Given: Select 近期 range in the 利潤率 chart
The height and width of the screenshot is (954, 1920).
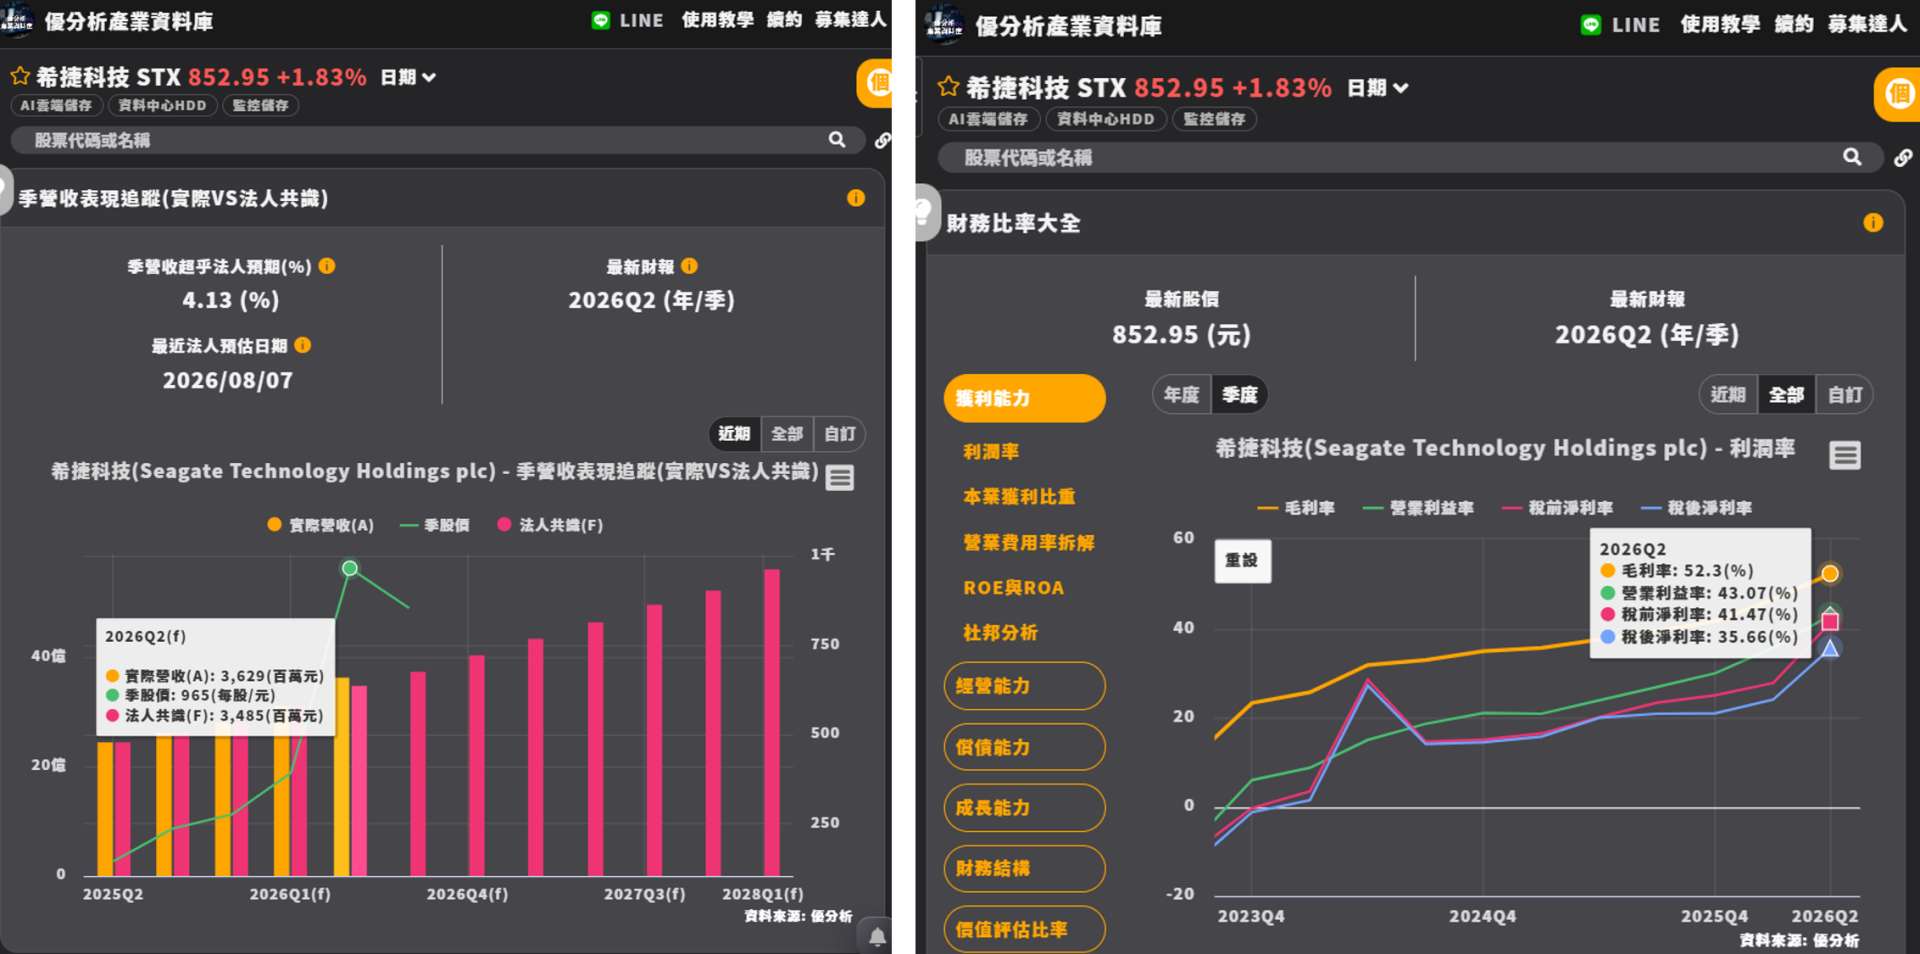Looking at the screenshot, I should tap(1728, 395).
